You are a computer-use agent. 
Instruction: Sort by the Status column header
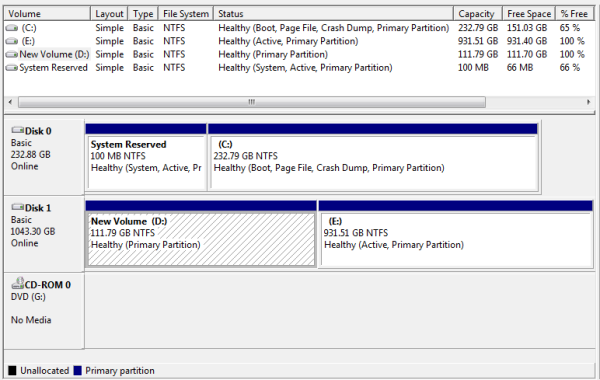[x=334, y=14]
